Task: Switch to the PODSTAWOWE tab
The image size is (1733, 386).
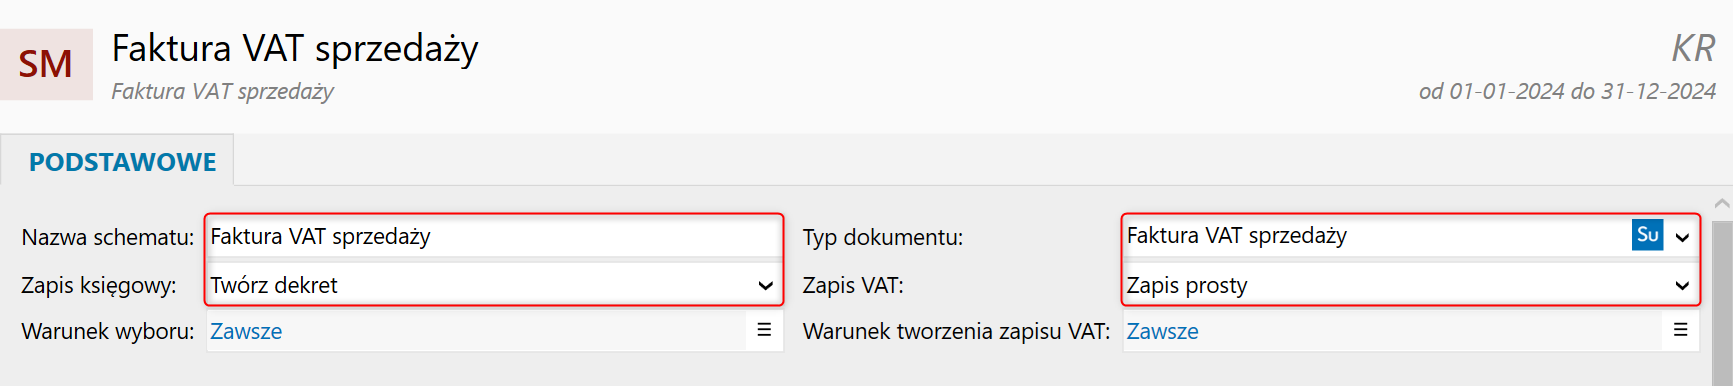Action: 122,162
